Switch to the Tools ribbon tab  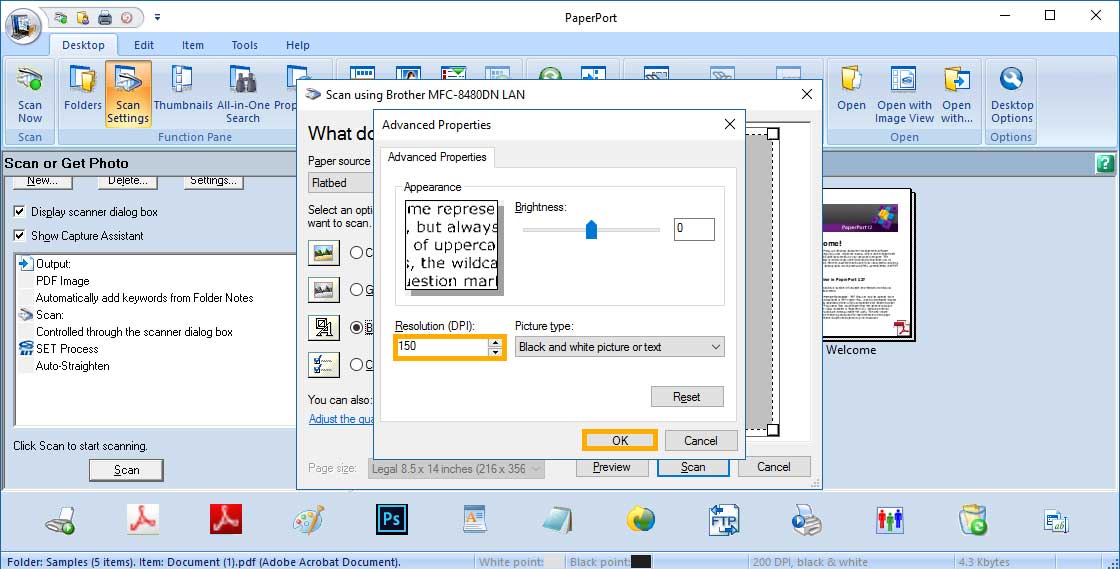244,45
